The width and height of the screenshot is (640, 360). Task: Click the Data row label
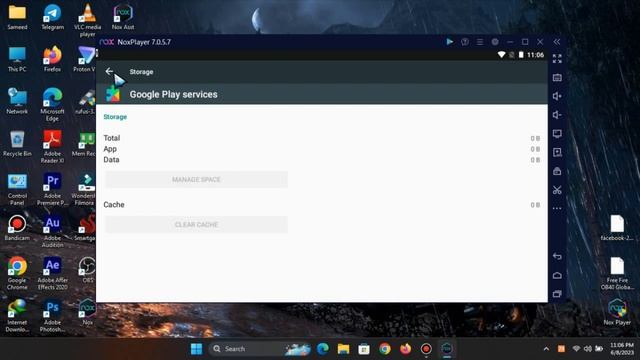(111, 160)
